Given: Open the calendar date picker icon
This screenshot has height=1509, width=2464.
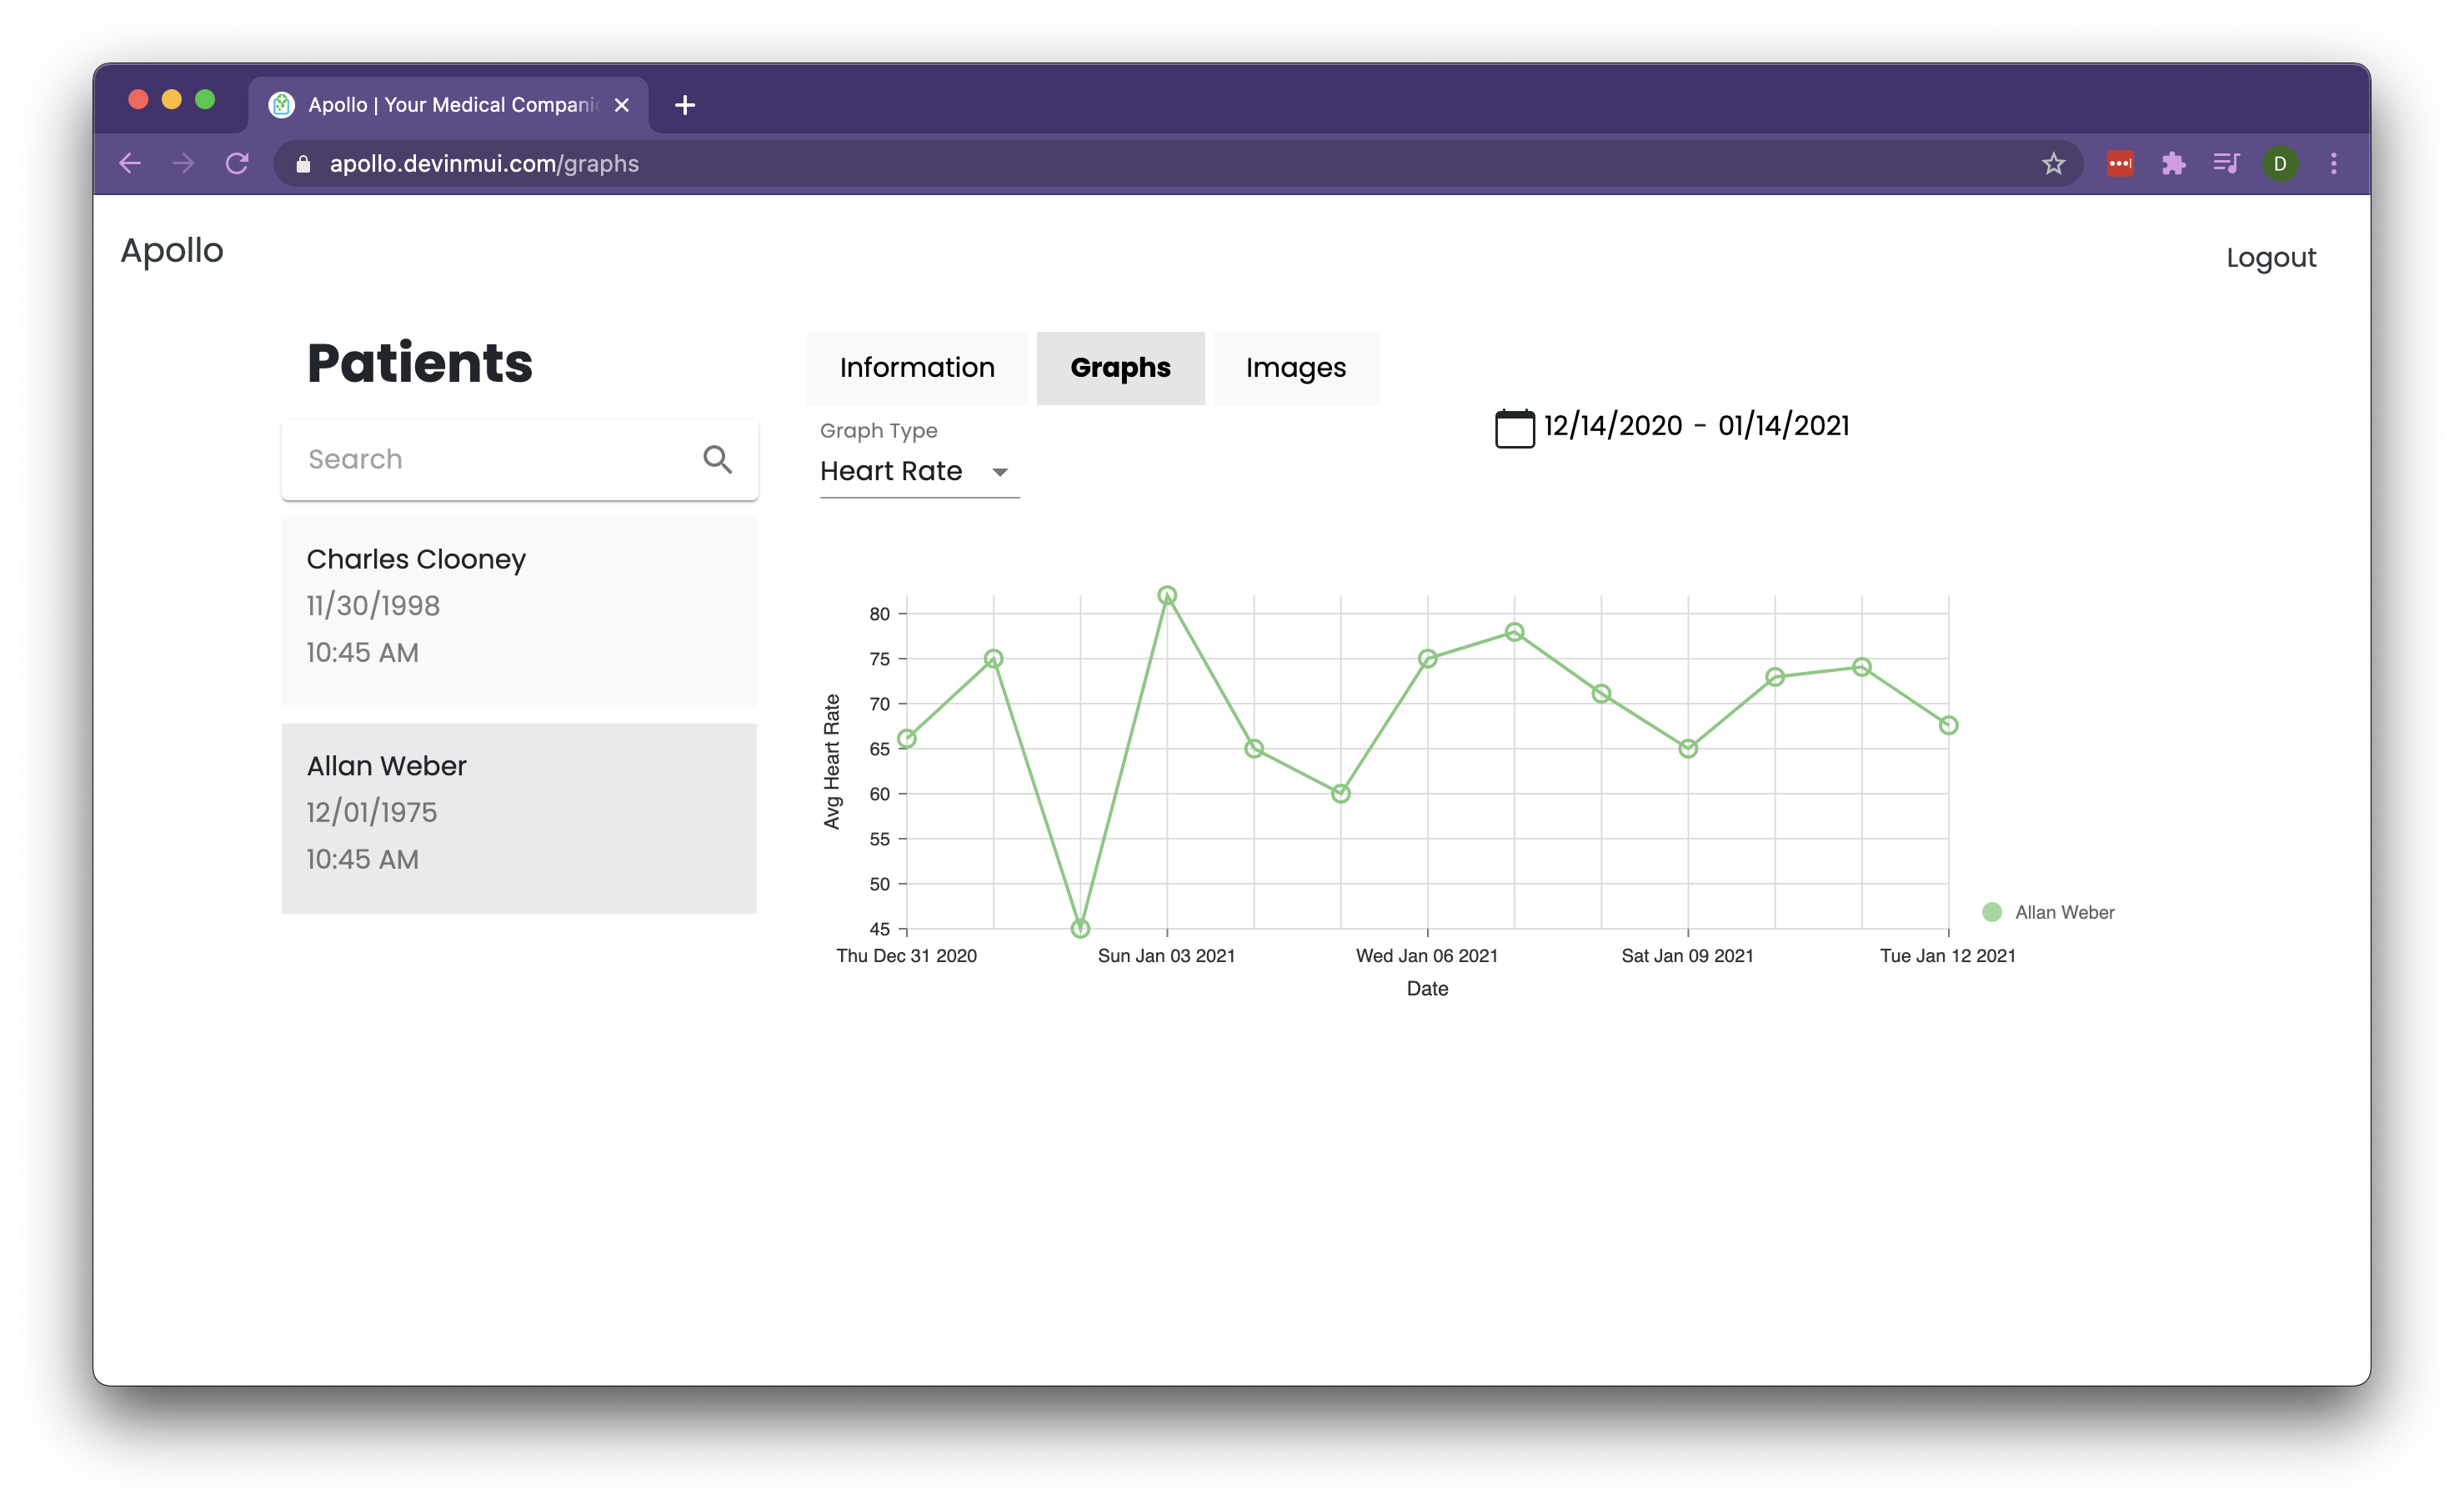Looking at the screenshot, I should coord(1514,428).
